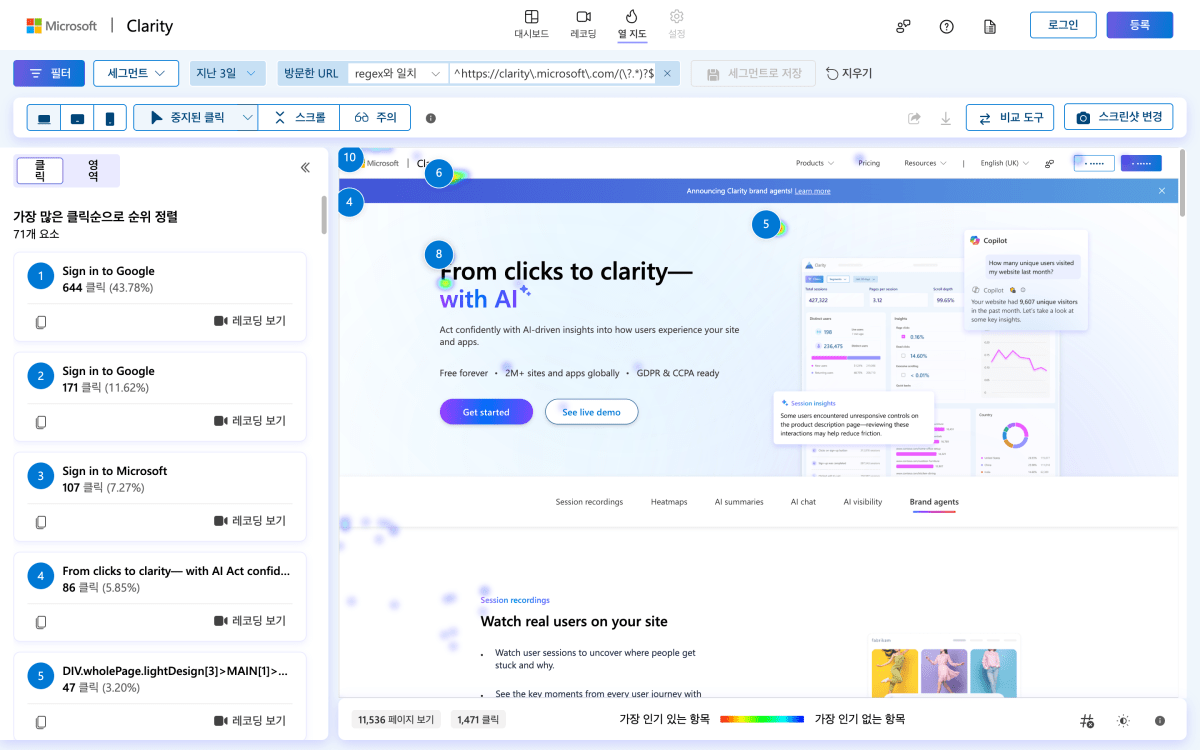This screenshot has height=750, width=1200.
Task: Click the 로그인 sign-in button
Action: 1063,25
